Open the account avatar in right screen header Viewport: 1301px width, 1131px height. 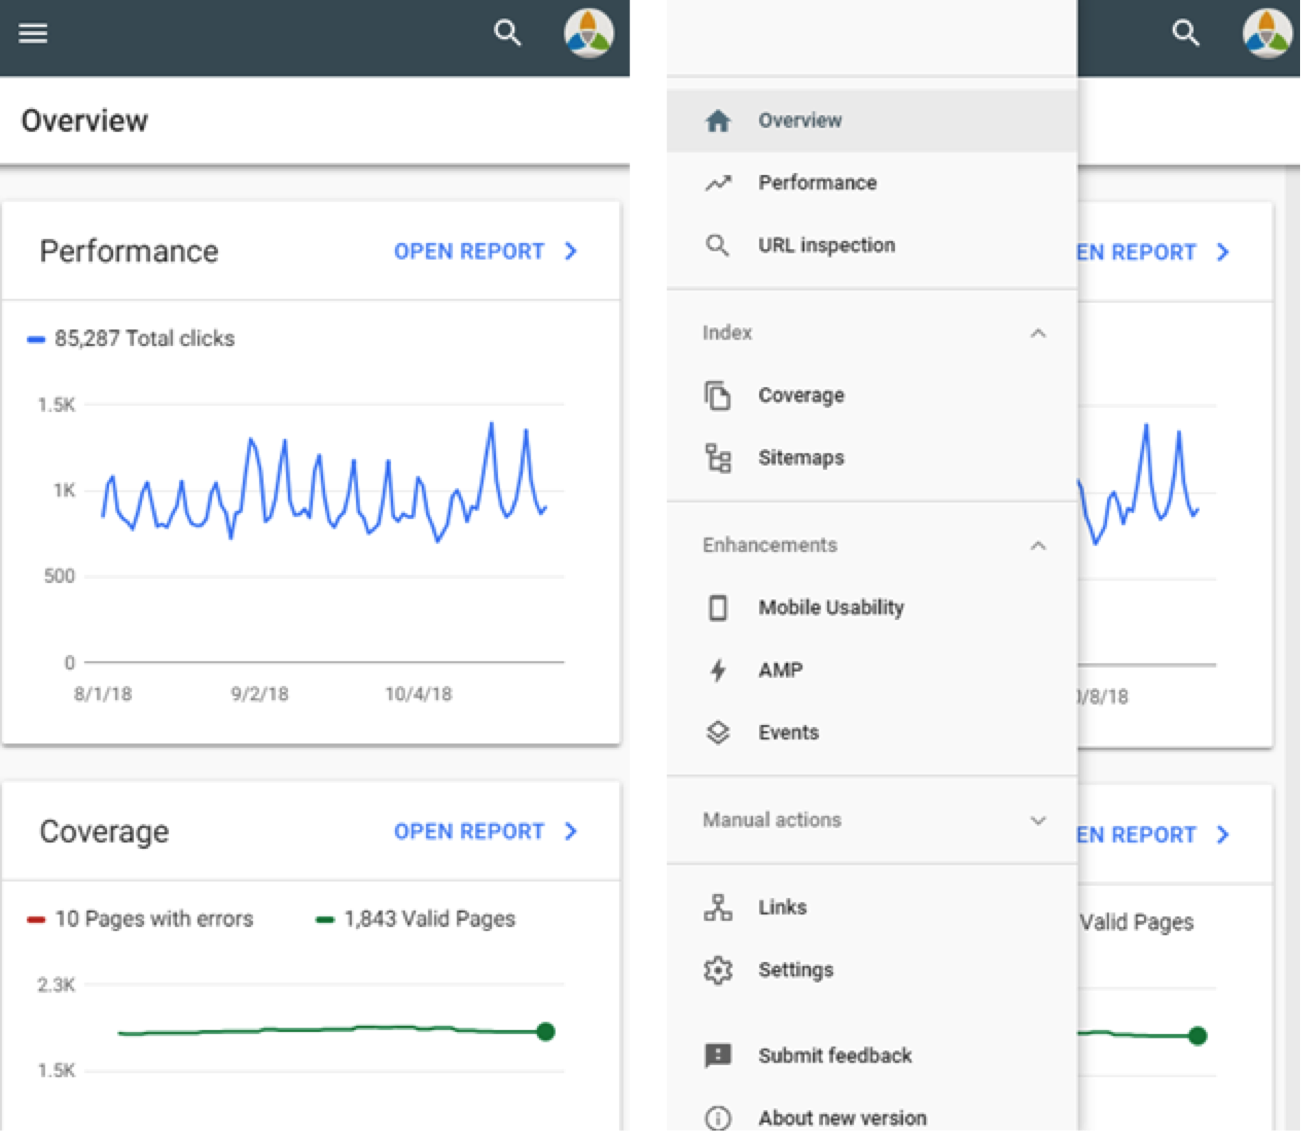[1267, 33]
